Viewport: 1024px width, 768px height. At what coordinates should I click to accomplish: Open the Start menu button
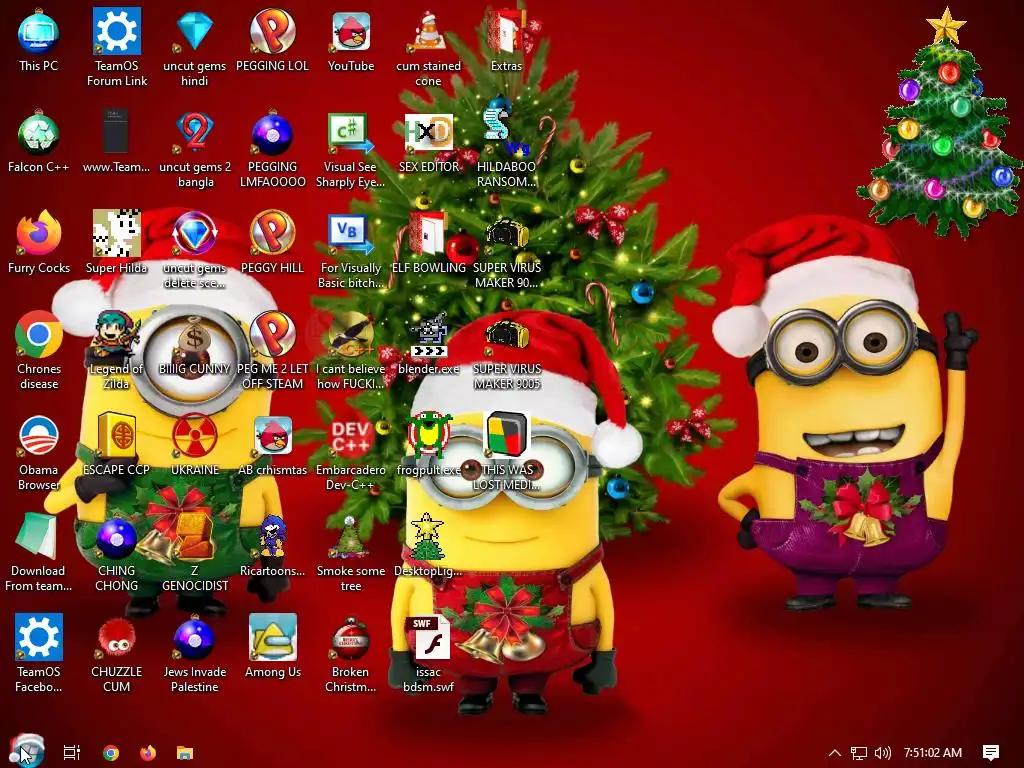click(26, 752)
